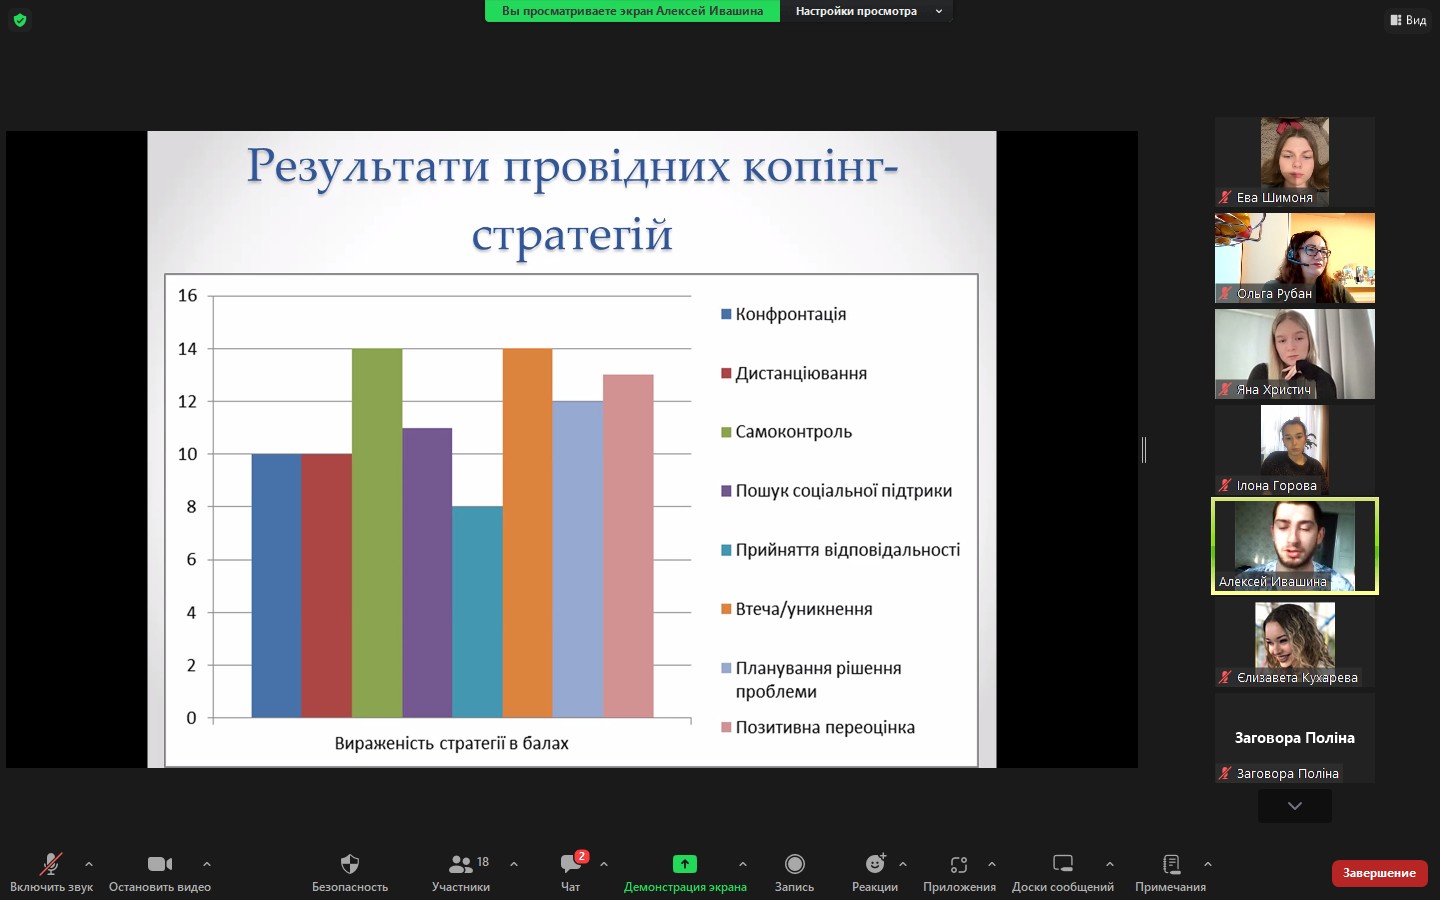
Task: Click the Вид view layout button
Action: tap(1408, 20)
